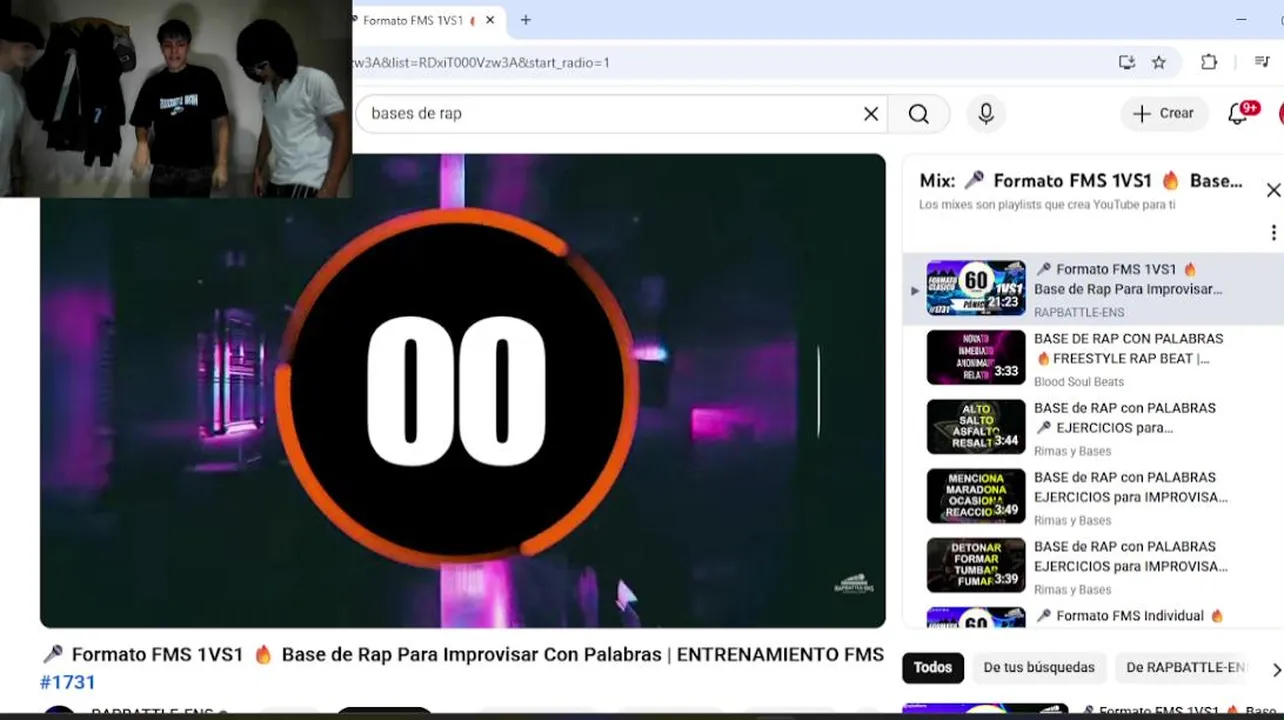Clear the search box with the X icon
The height and width of the screenshot is (720, 1284).
tap(871, 114)
